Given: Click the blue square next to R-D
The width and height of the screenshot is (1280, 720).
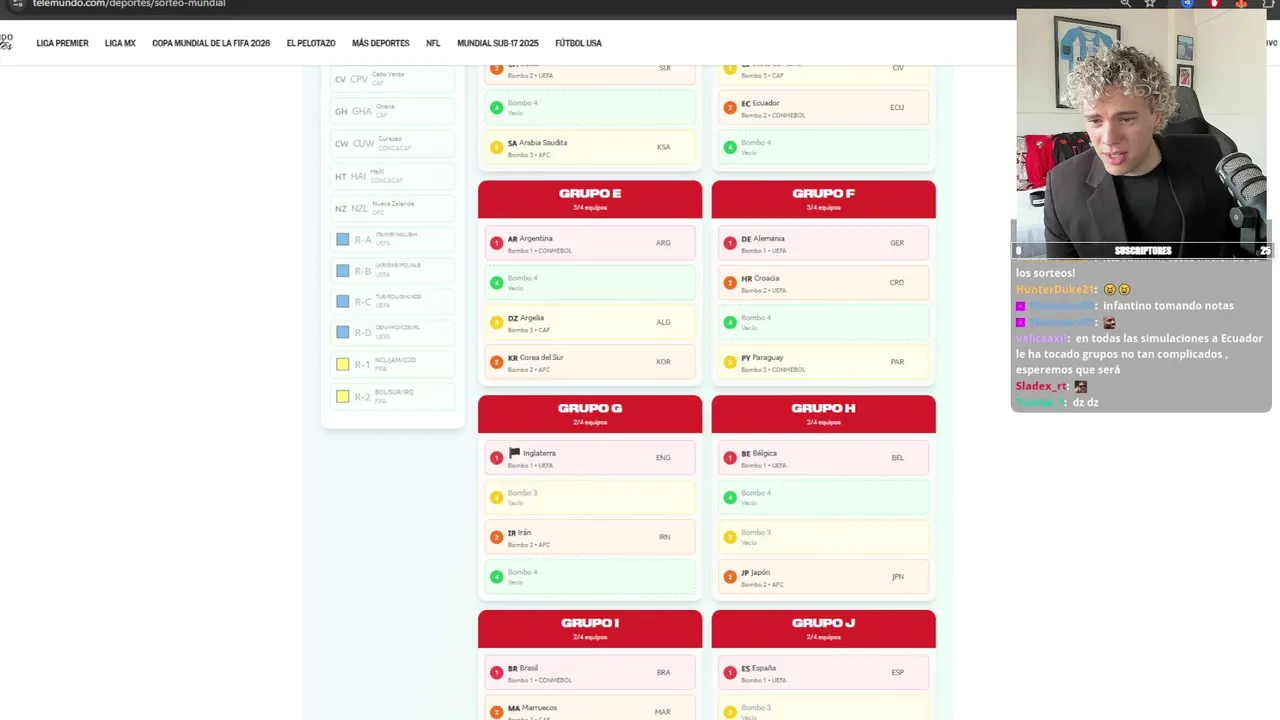Looking at the screenshot, I should tap(343, 332).
